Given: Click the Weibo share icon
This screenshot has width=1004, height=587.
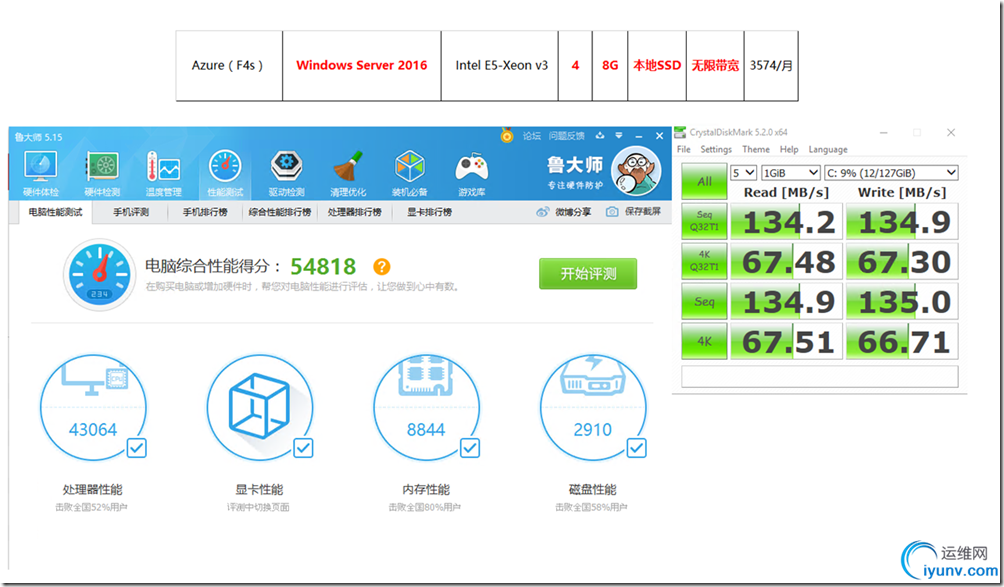Looking at the screenshot, I should point(543,212).
